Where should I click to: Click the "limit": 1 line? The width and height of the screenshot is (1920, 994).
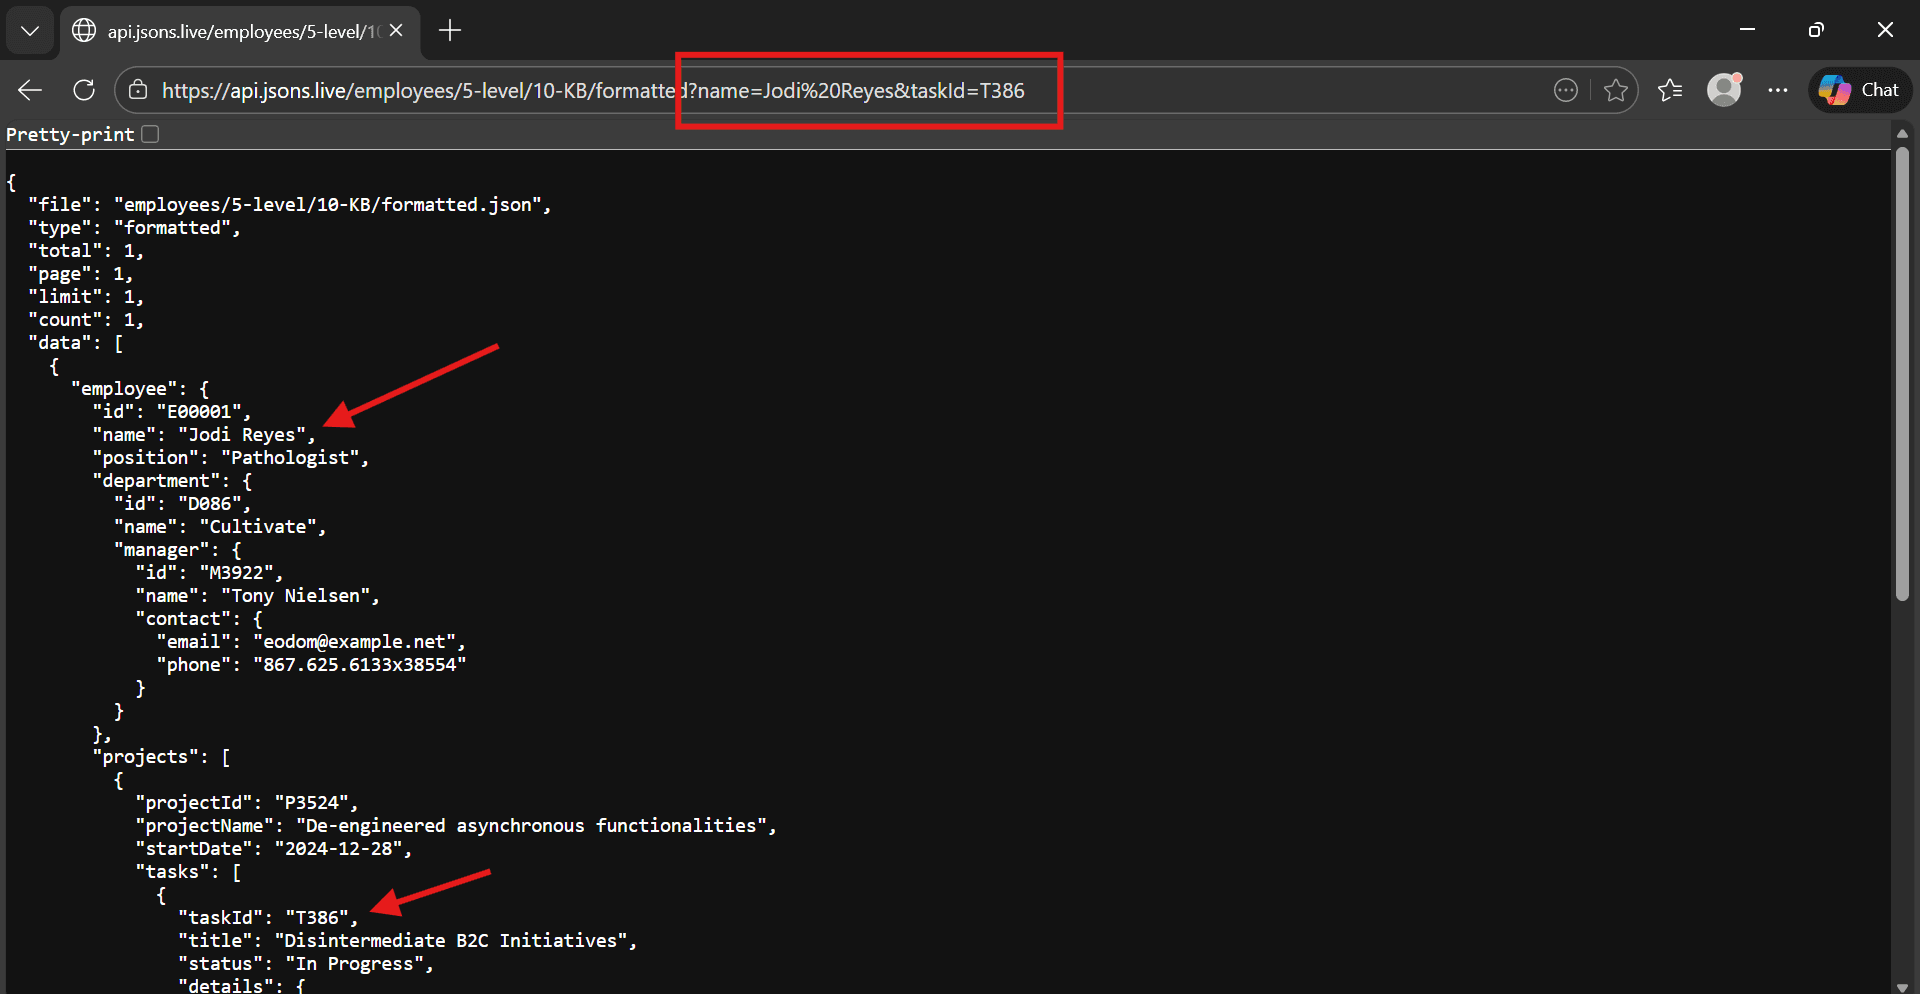[86, 296]
